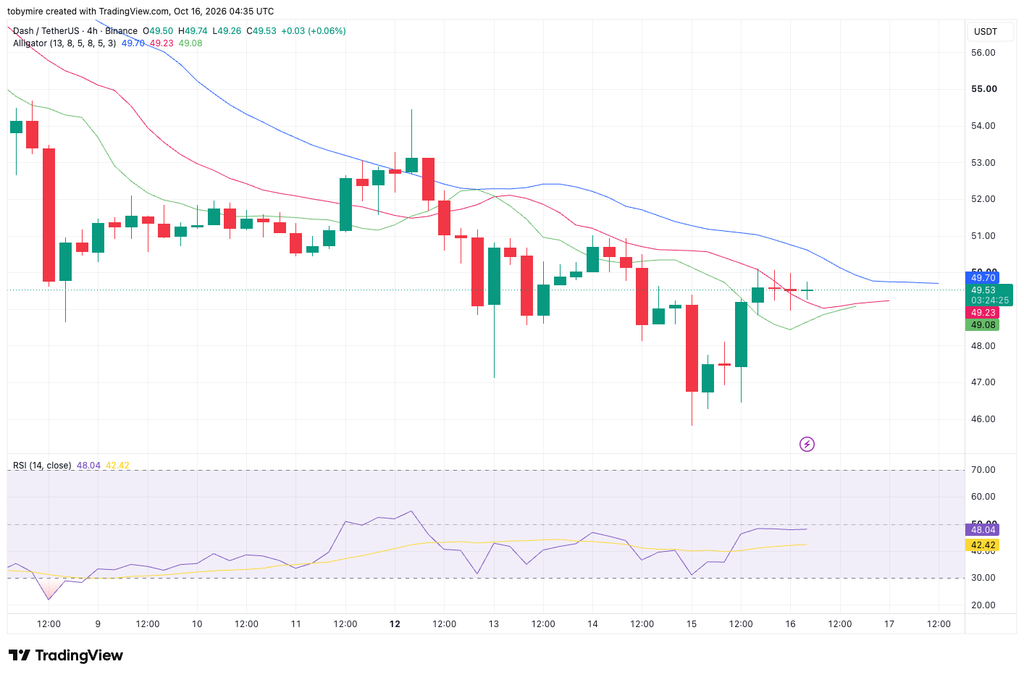Click date label 14 on the time axis
Viewport: 1024px width, 677px height.
pyautogui.click(x=592, y=624)
